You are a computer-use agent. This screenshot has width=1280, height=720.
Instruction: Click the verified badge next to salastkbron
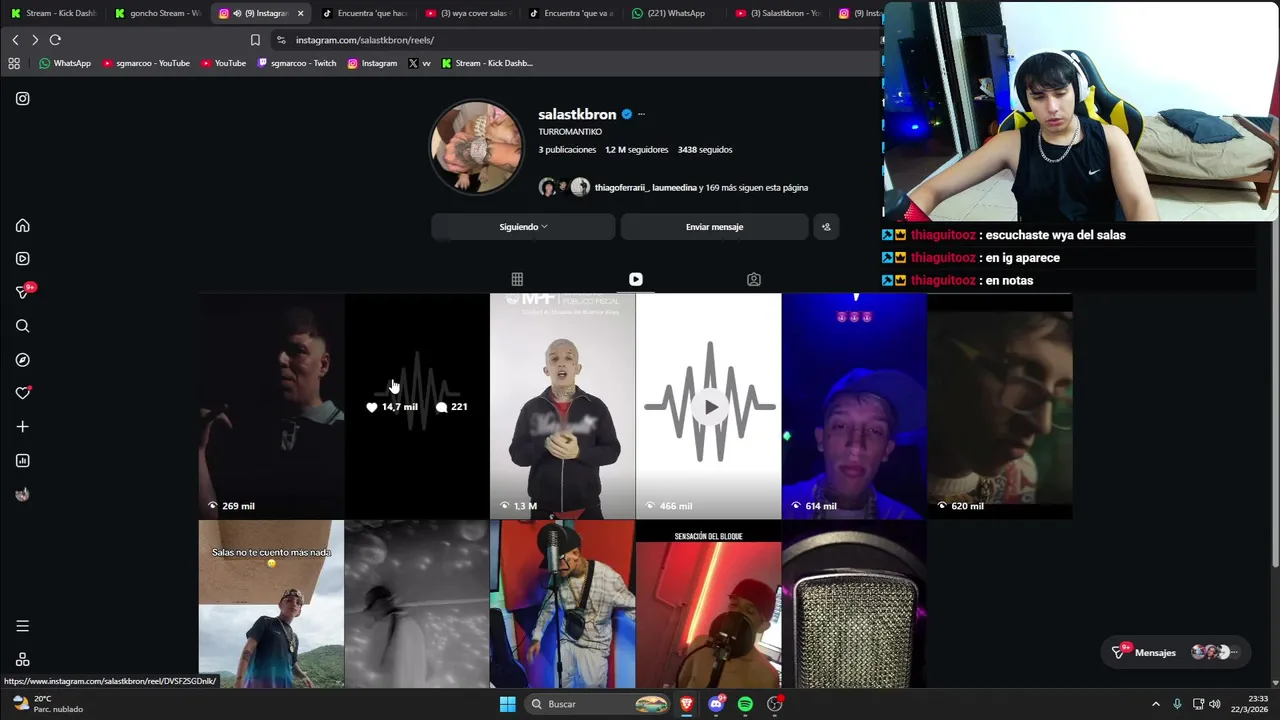coord(627,114)
